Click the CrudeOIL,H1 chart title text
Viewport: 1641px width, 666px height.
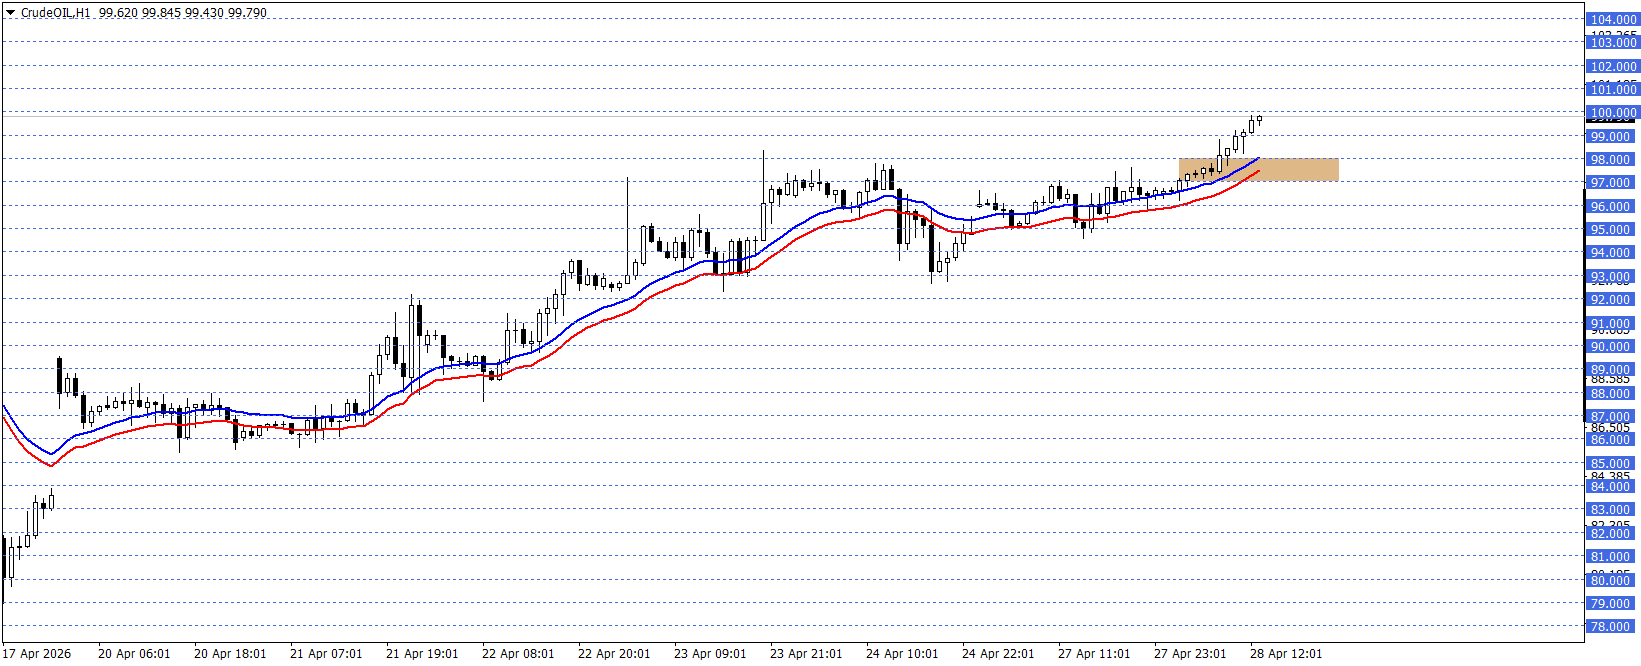click(56, 13)
